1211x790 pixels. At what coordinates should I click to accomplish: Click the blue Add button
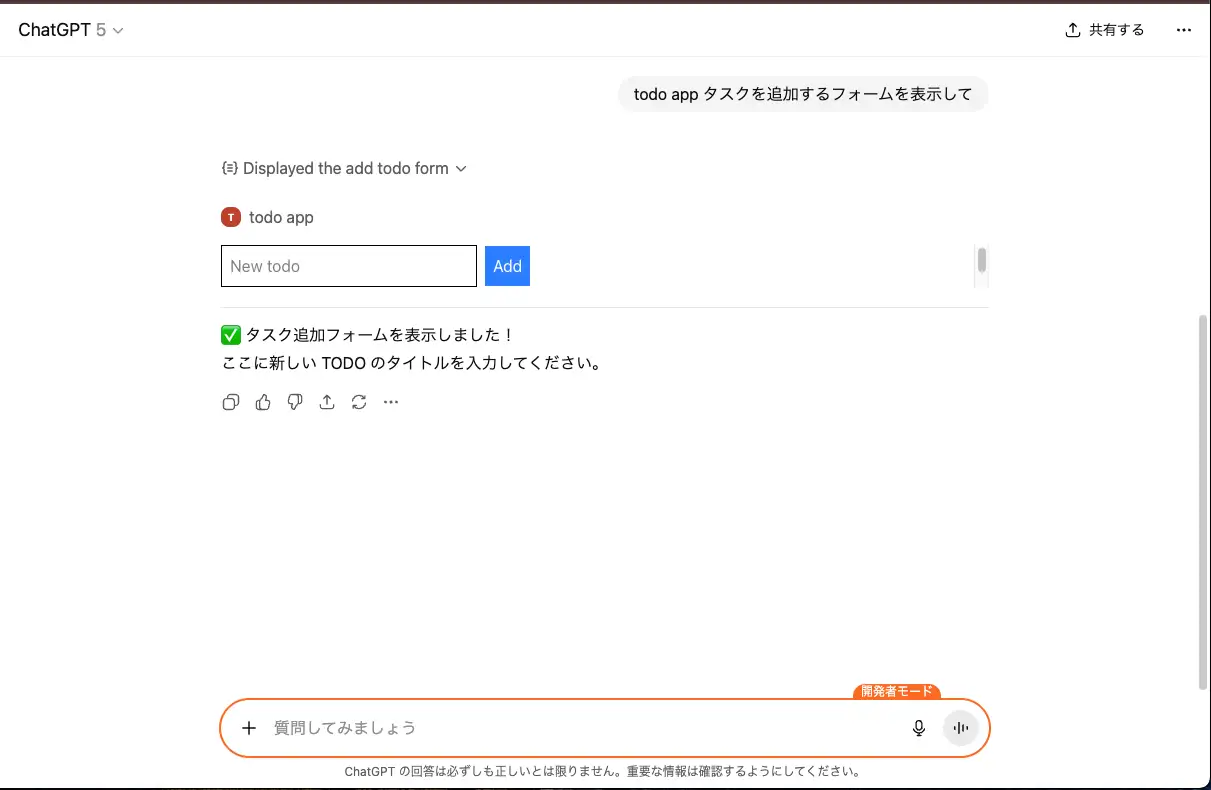click(507, 266)
